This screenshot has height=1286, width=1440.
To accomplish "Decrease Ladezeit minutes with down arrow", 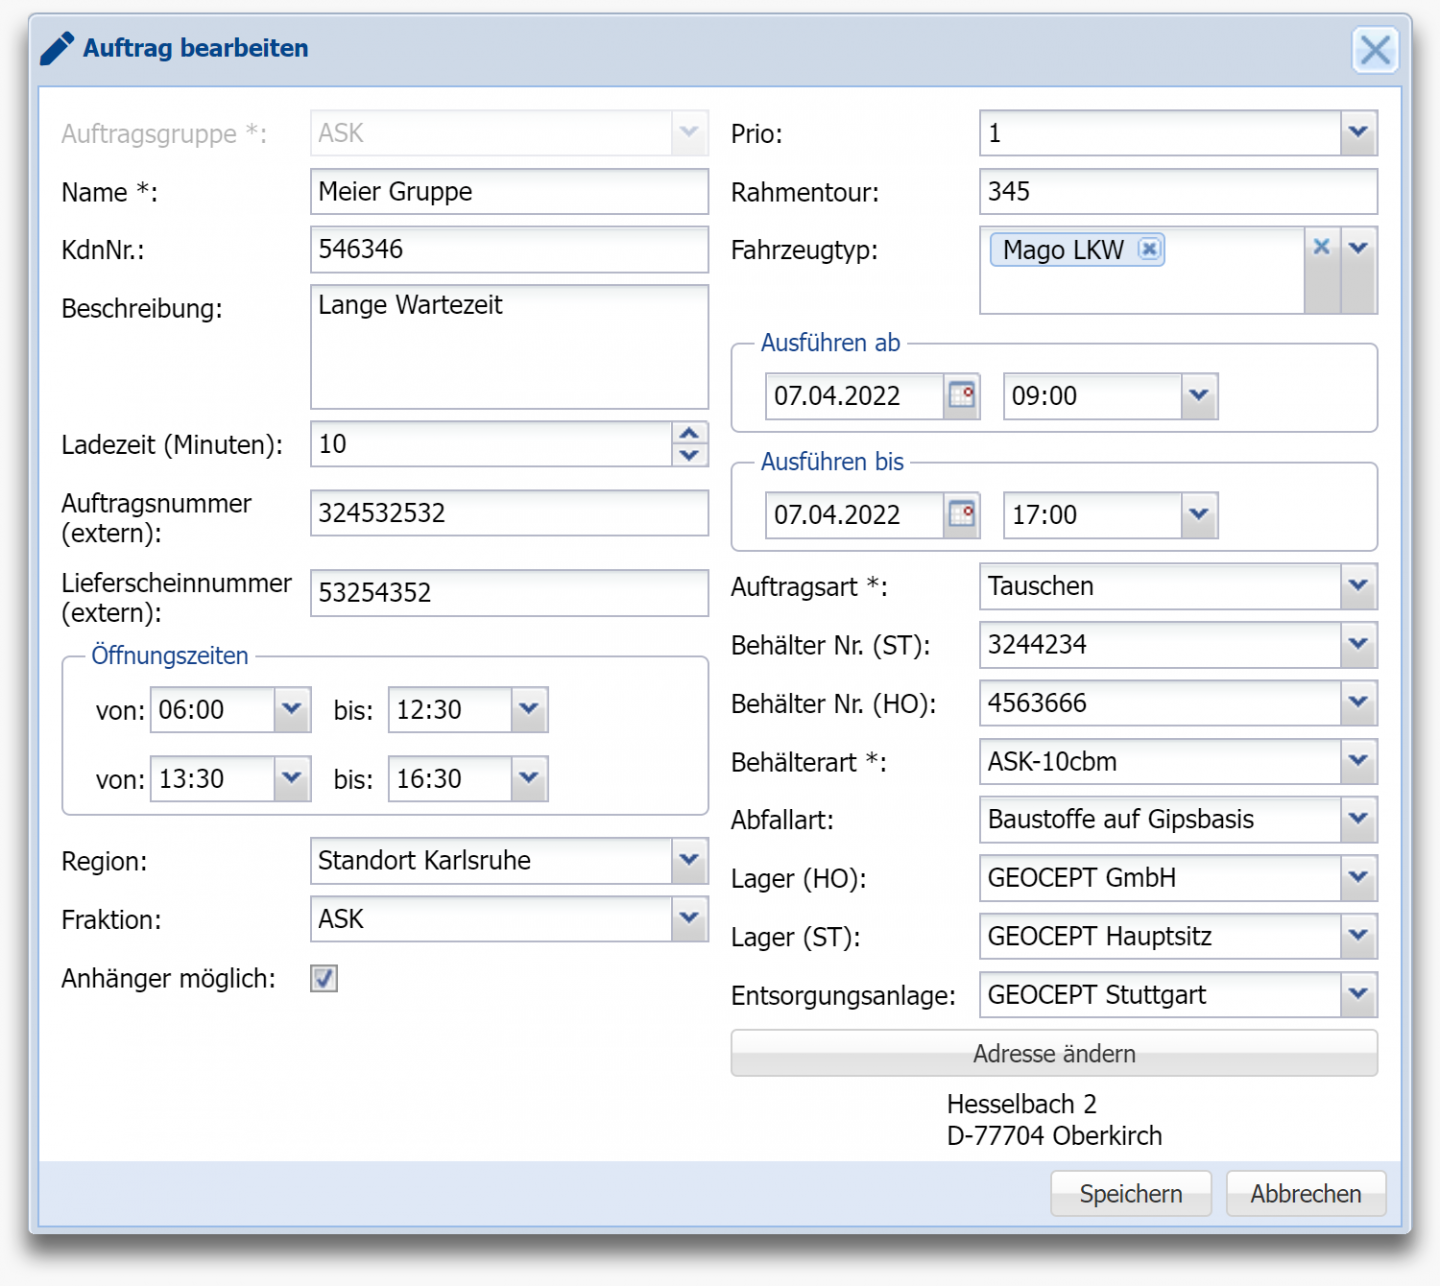I will [689, 455].
